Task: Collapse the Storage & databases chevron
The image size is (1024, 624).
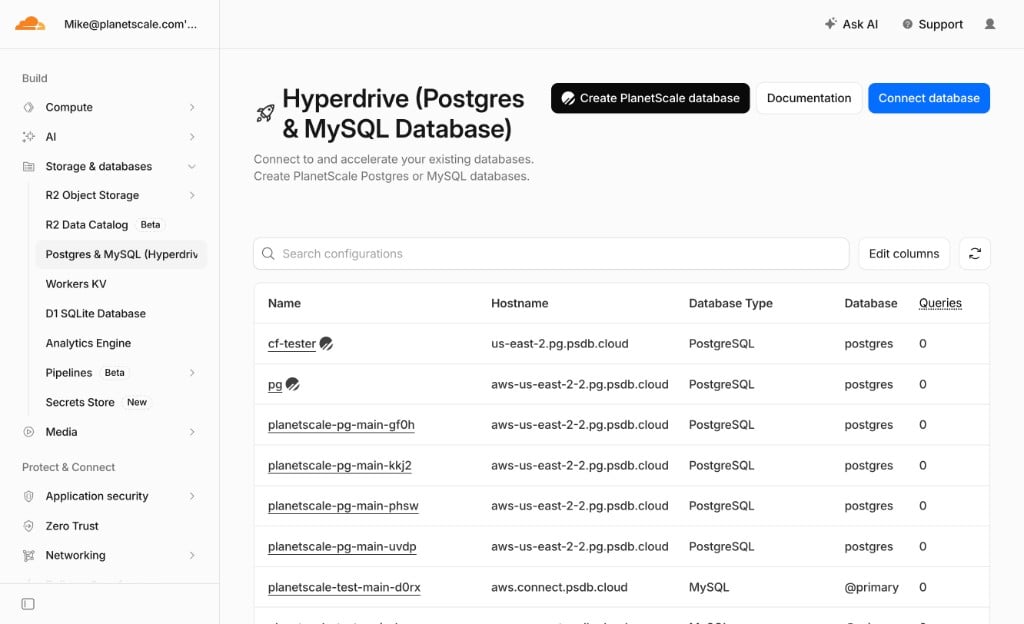Action: [192, 166]
